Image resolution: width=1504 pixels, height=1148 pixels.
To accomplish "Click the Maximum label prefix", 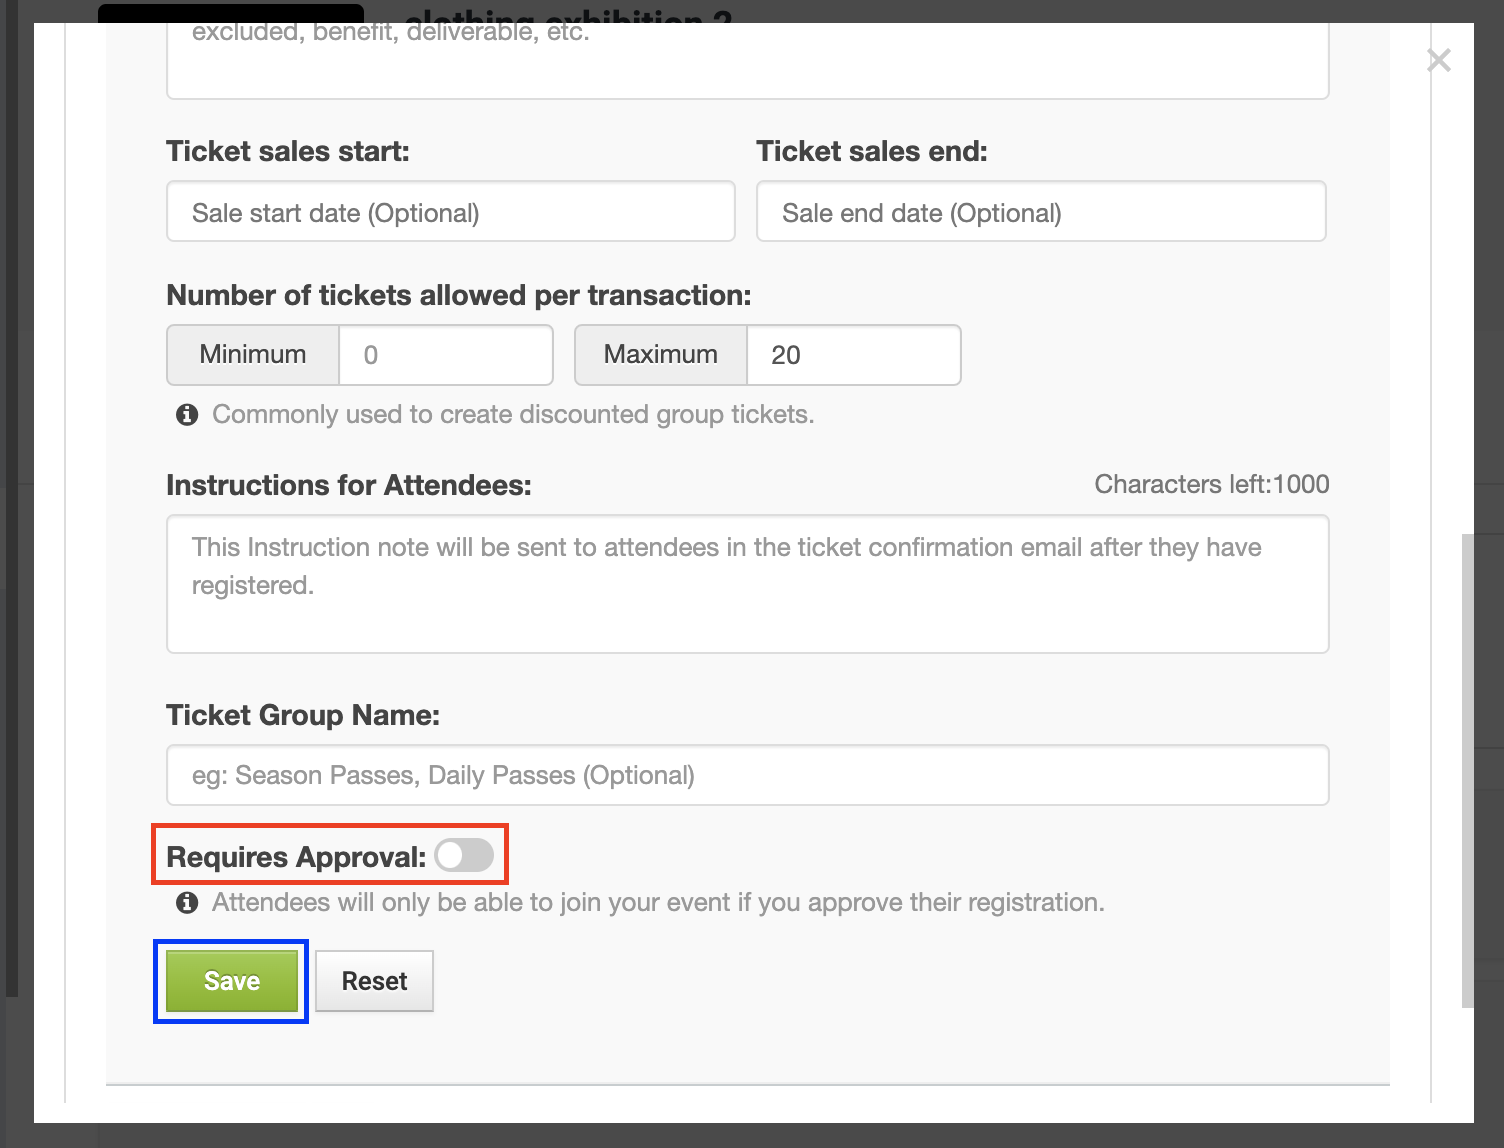I will [x=659, y=355].
